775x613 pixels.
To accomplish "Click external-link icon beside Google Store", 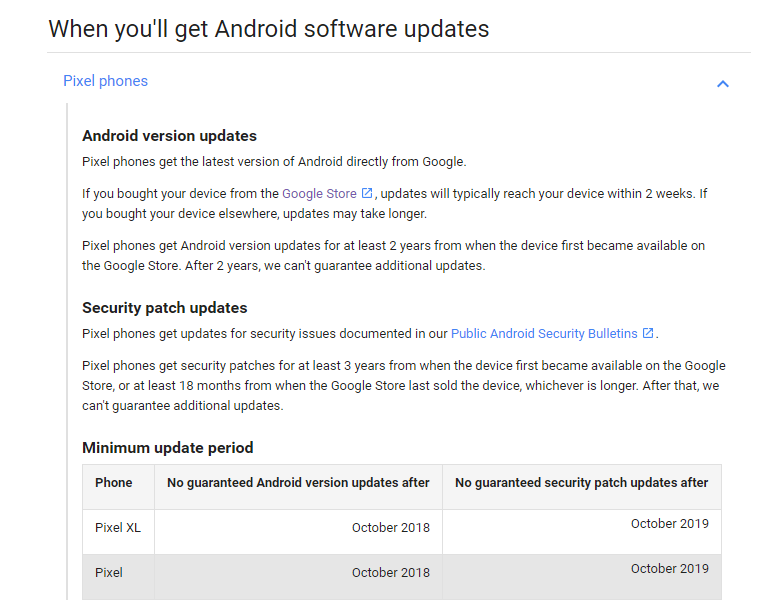I will pos(367,193).
